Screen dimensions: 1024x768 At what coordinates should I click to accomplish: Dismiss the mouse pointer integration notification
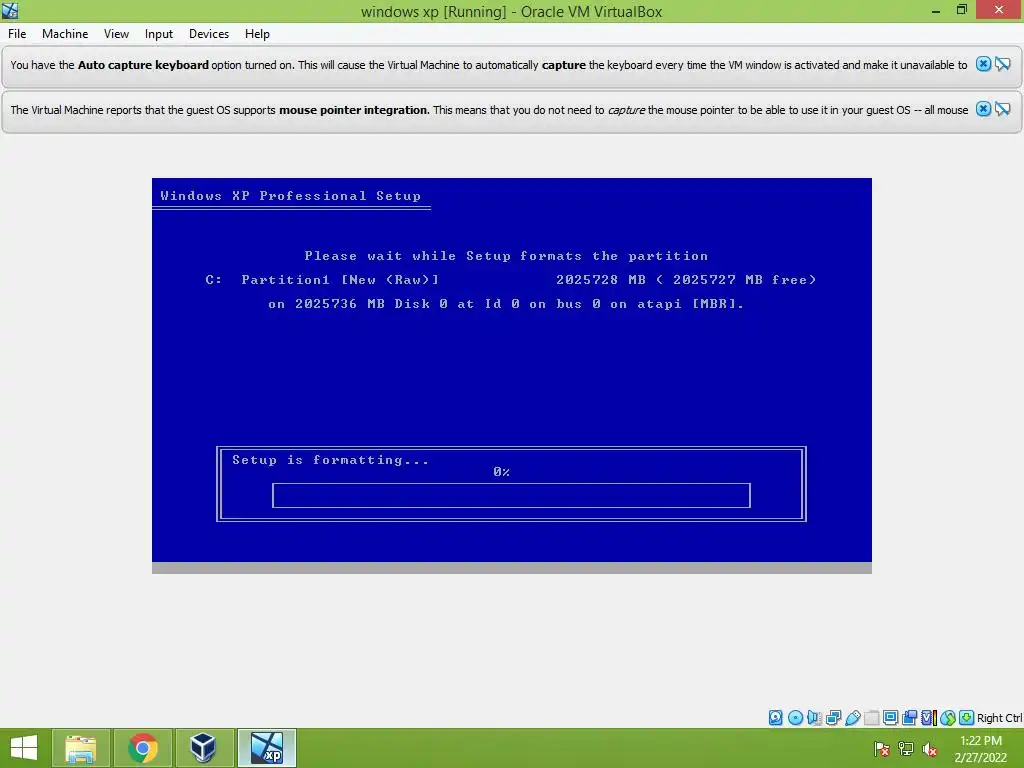(x=983, y=109)
